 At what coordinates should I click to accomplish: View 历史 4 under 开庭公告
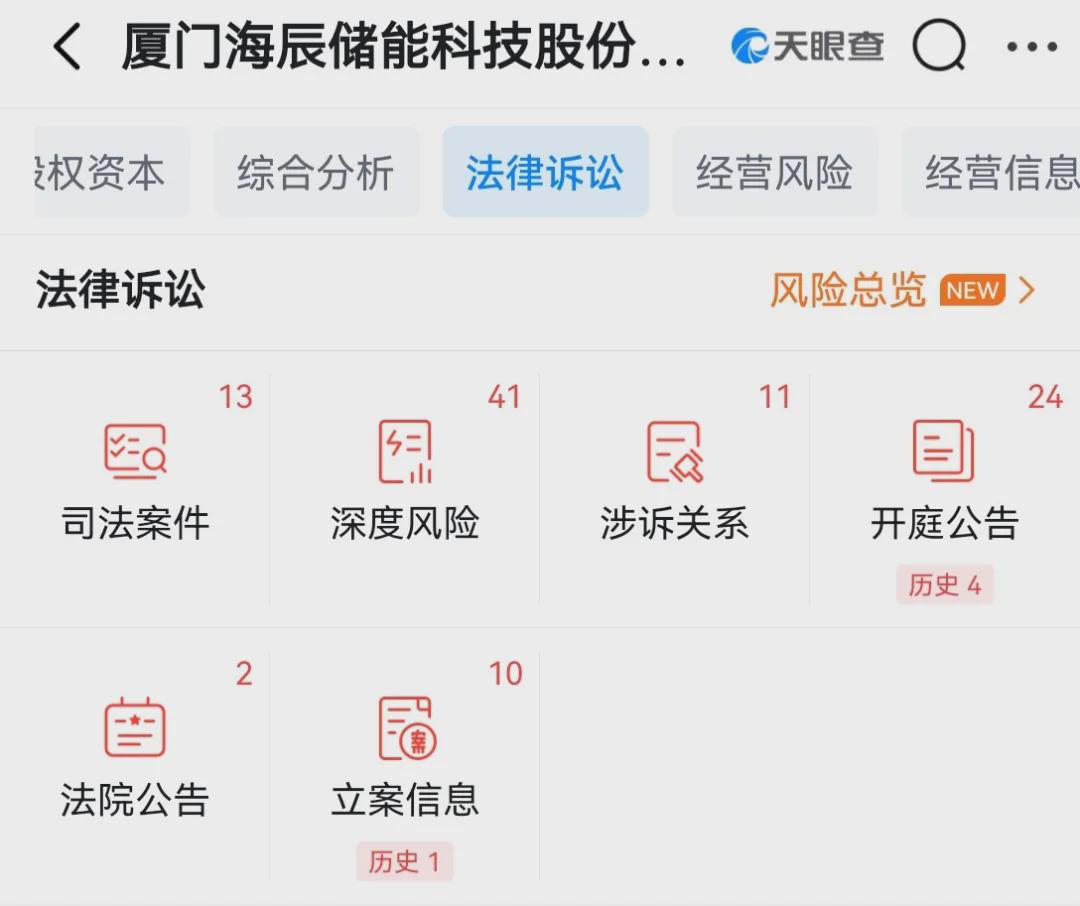tap(944, 585)
